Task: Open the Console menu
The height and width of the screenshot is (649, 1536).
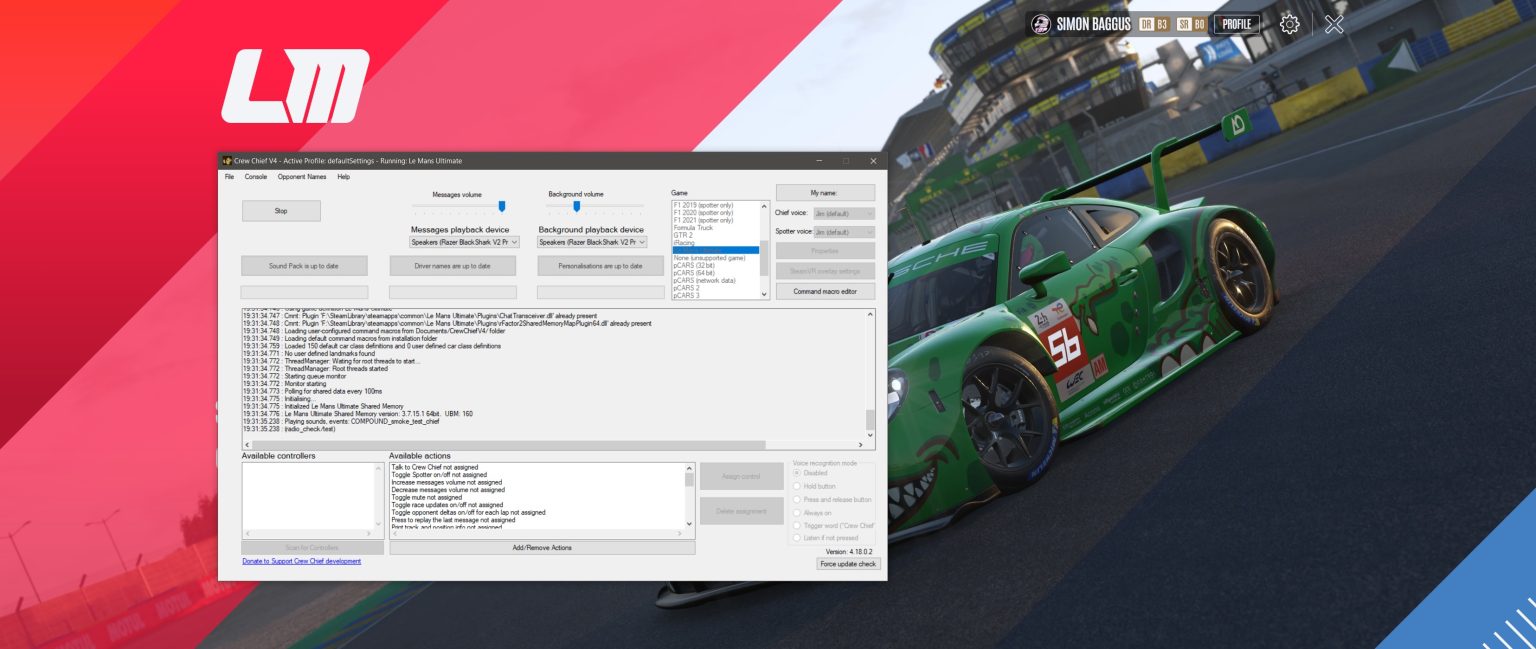Action: click(x=256, y=177)
